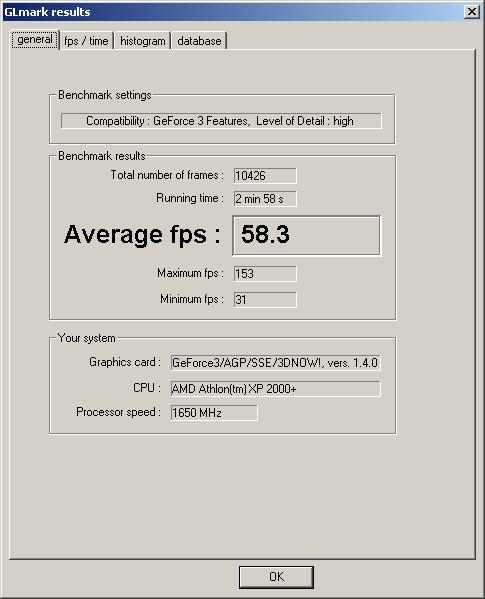The height and width of the screenshot is (599, 485).
Task: Click the Compatibility settings text box
Action: [221, 121]
